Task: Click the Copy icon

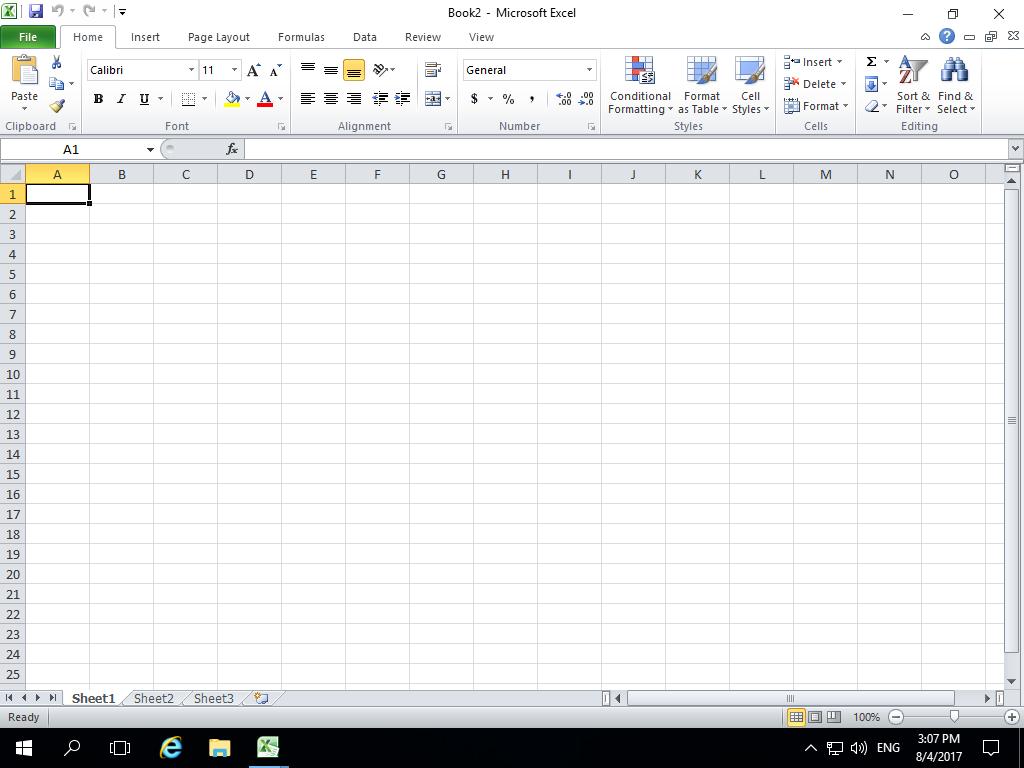Action: click(x=57, y=84)
